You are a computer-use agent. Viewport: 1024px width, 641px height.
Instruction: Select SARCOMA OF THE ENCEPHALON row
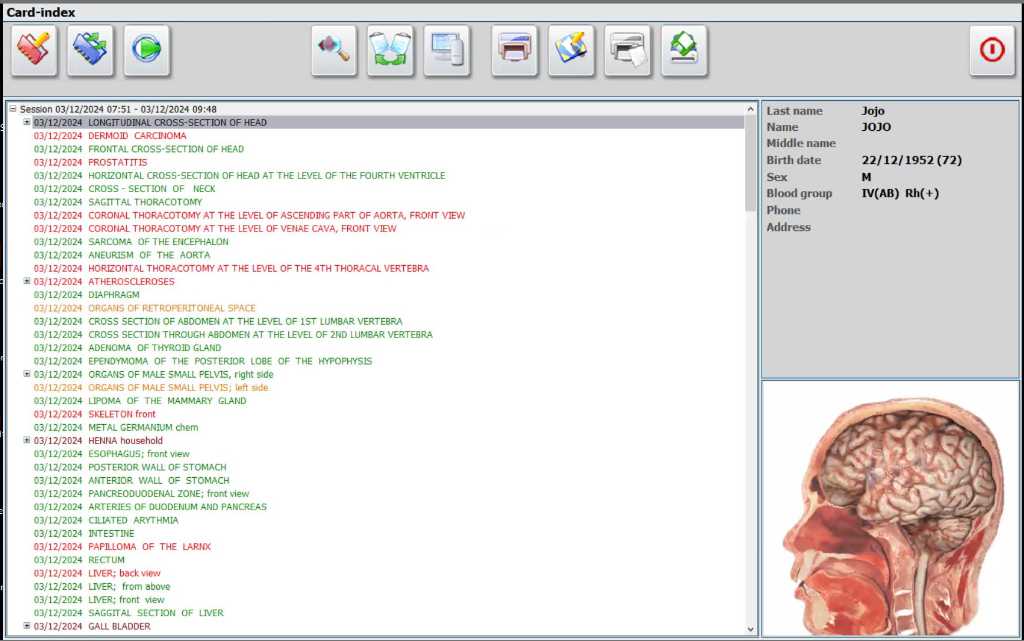click(x=131, y=242)
